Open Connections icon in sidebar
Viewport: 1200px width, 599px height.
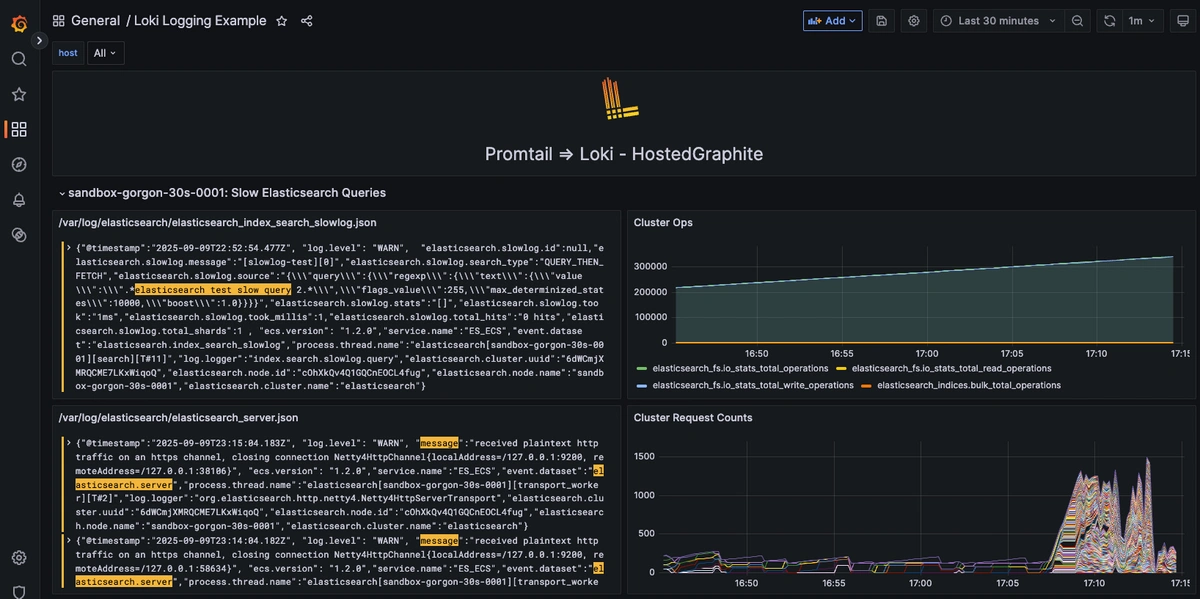pos(19,235)
